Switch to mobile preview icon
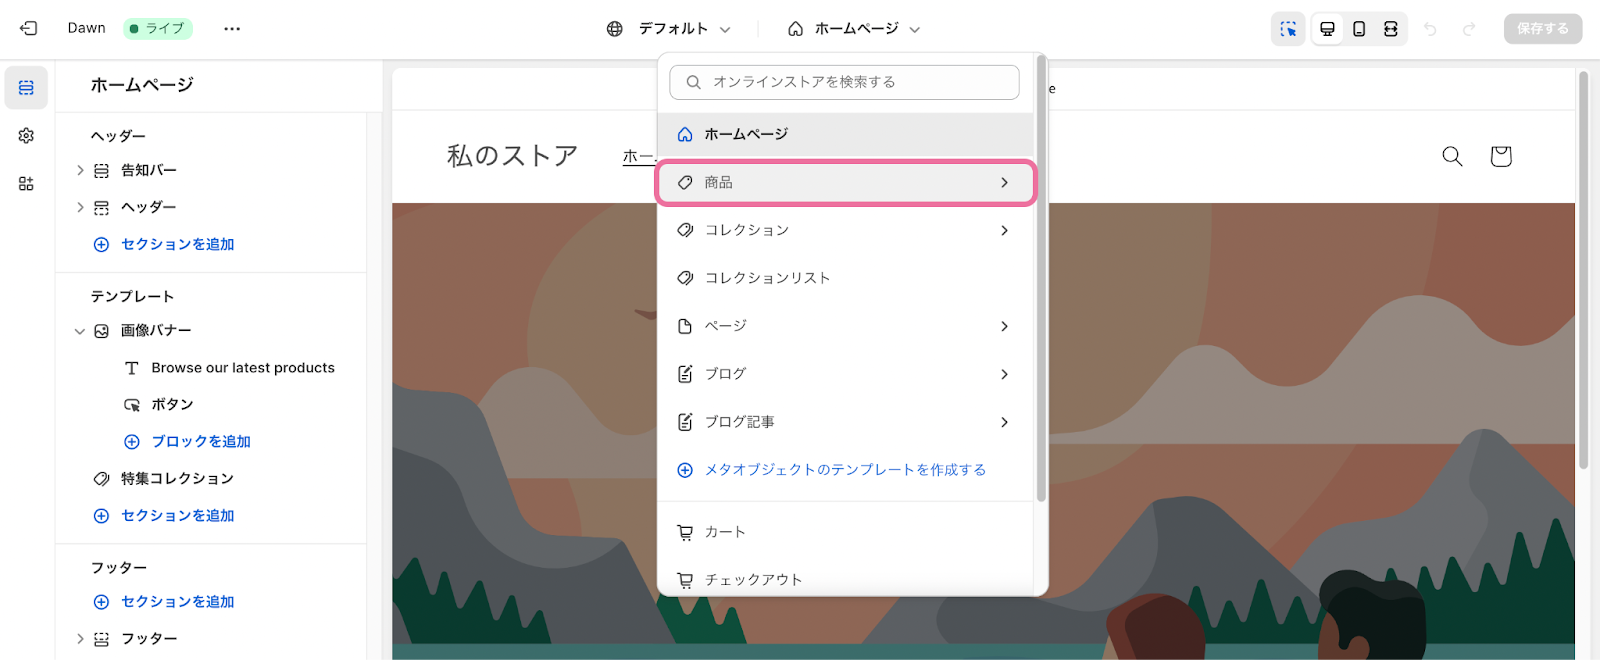Viewport: 1600px width, 660px height. click(1359, 29)
